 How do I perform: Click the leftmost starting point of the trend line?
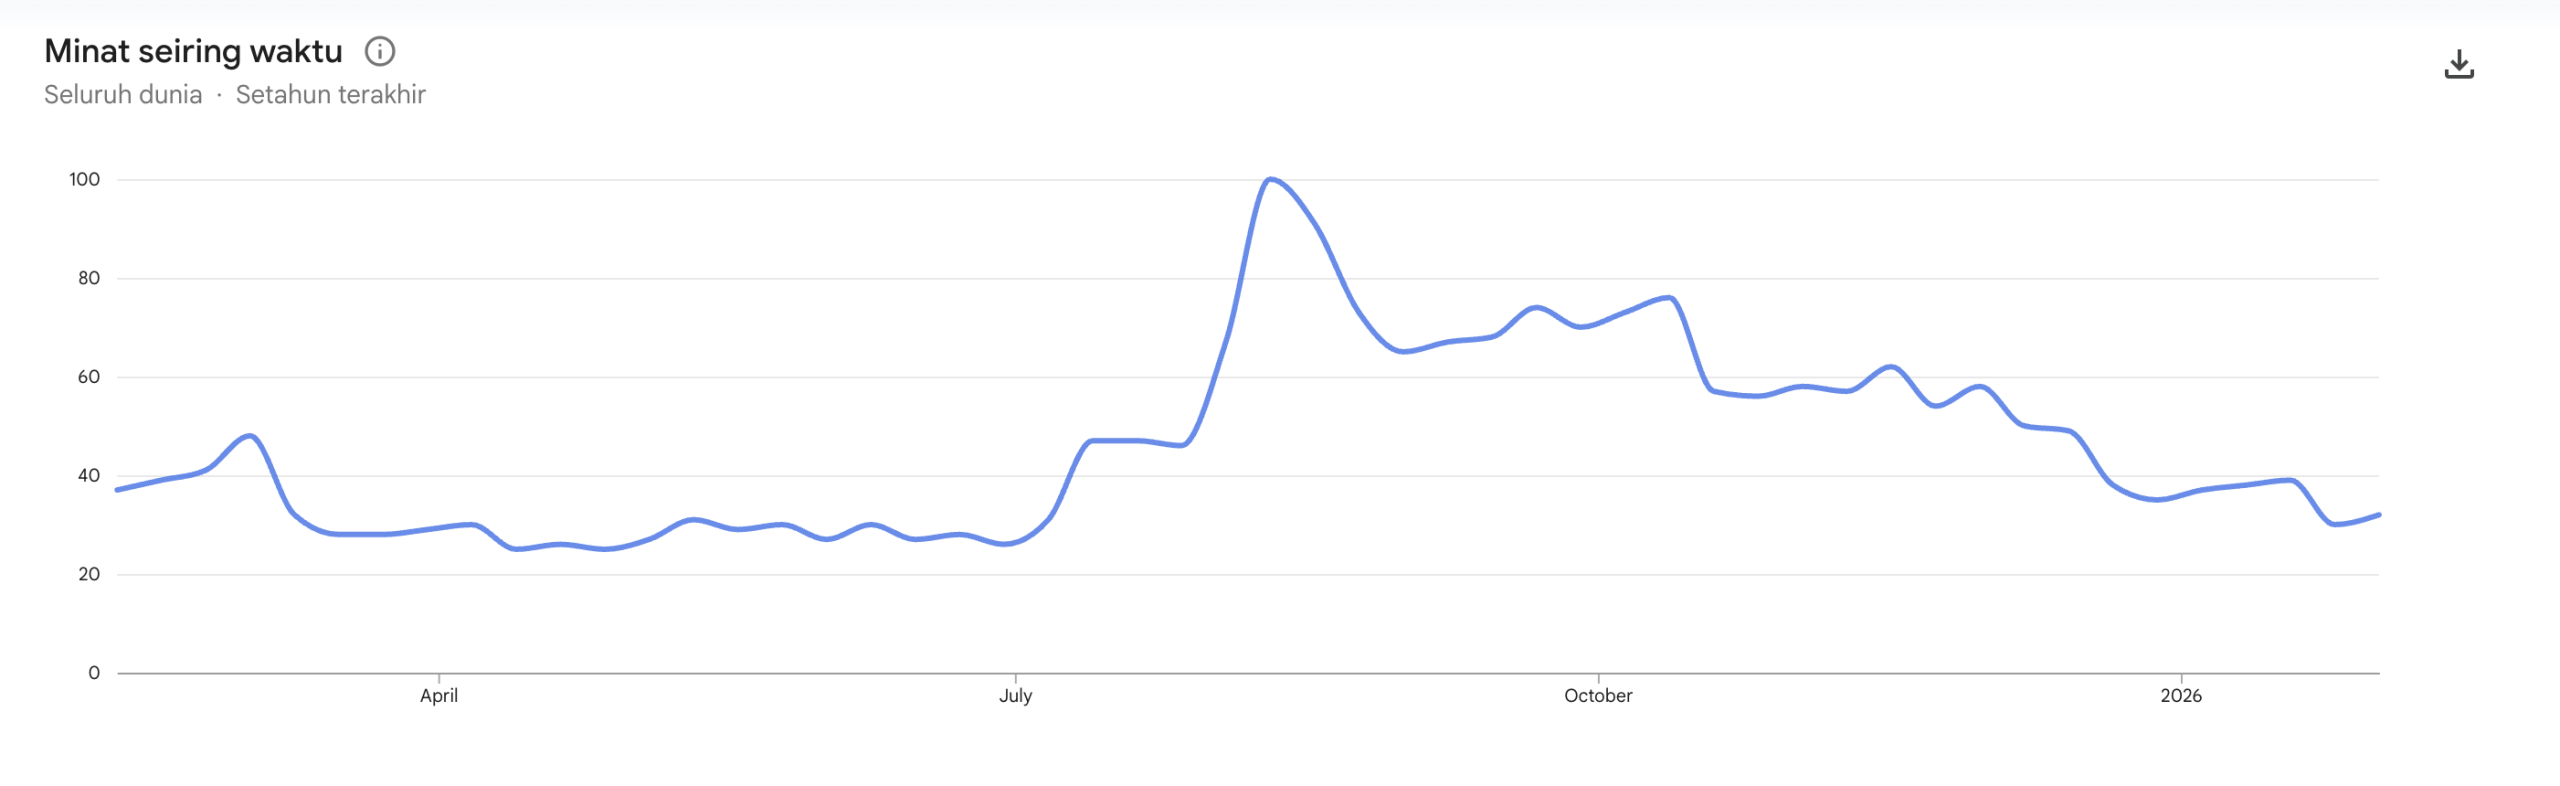(x=118, y=490)
